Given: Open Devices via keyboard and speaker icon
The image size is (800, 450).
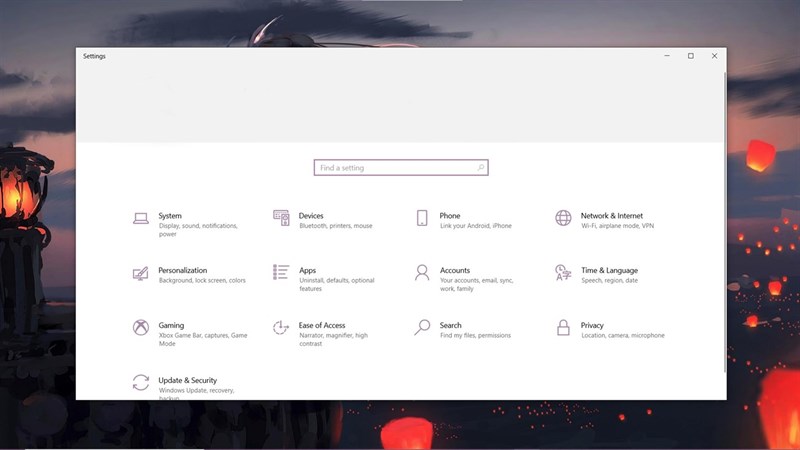Looking at the screenshot, I should tap(281, 218).
